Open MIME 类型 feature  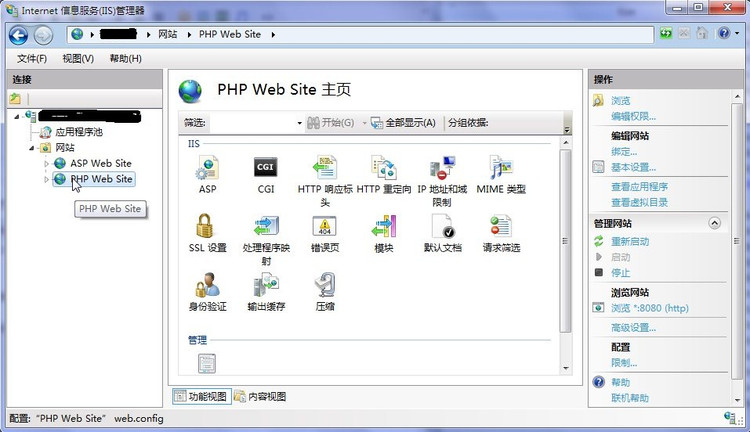[x=501, y=174]
